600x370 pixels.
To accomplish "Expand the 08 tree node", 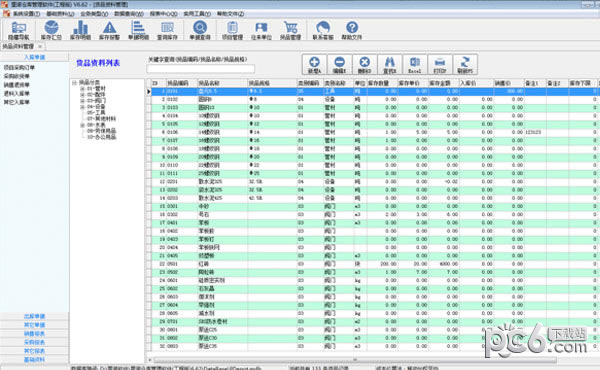I will pos(82,125).
